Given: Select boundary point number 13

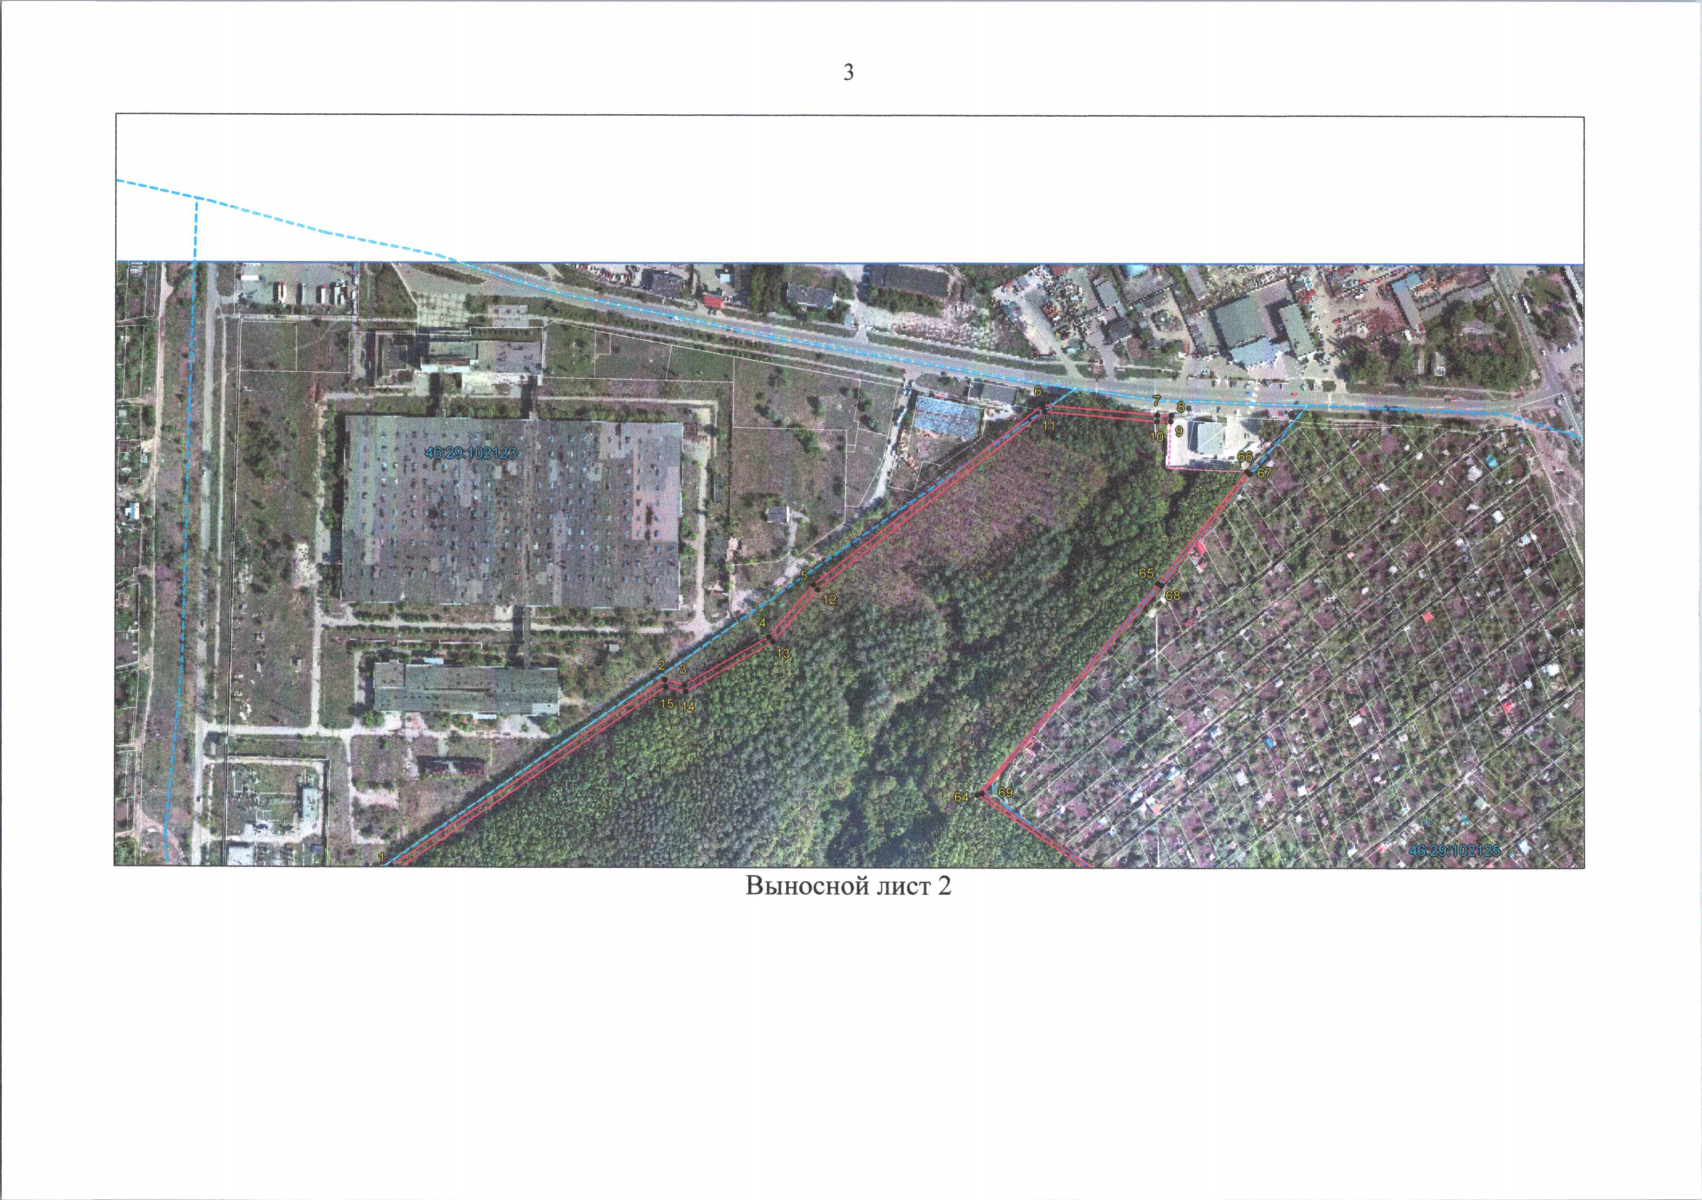Looking at the screenshot, I should [x=783, y=654].
